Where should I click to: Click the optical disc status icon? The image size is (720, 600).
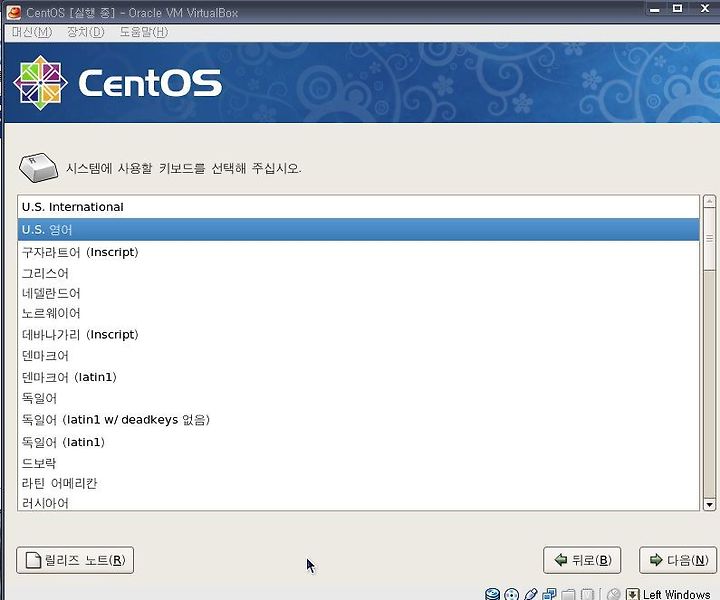click(511, 594)
